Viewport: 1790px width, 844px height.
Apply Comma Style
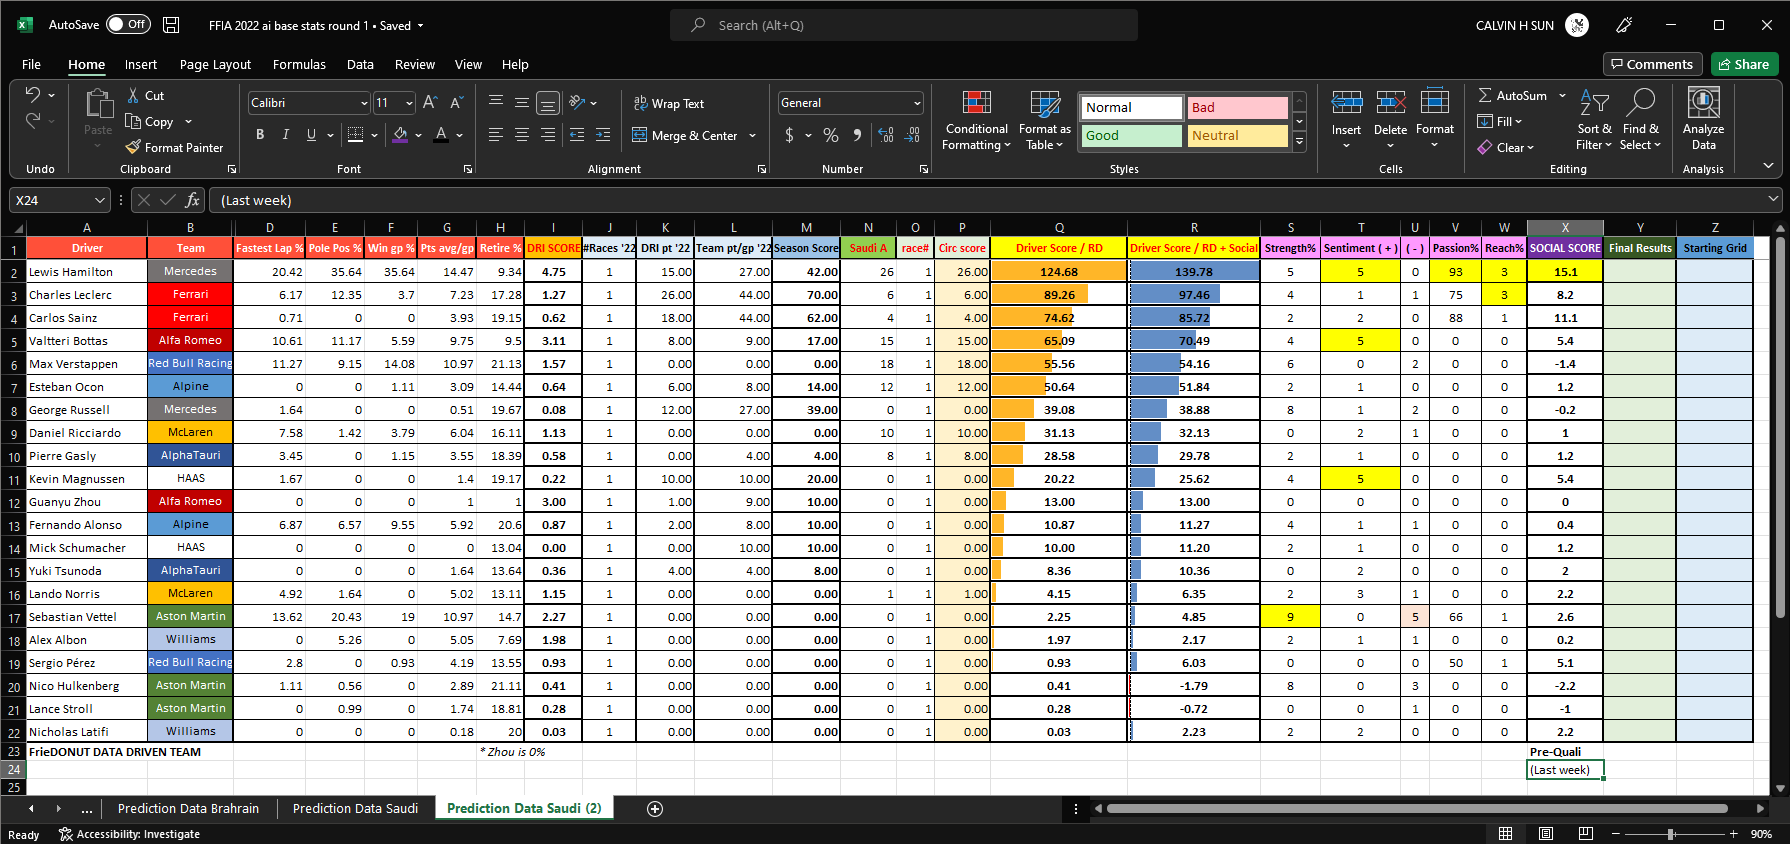(x=857, y=134)
